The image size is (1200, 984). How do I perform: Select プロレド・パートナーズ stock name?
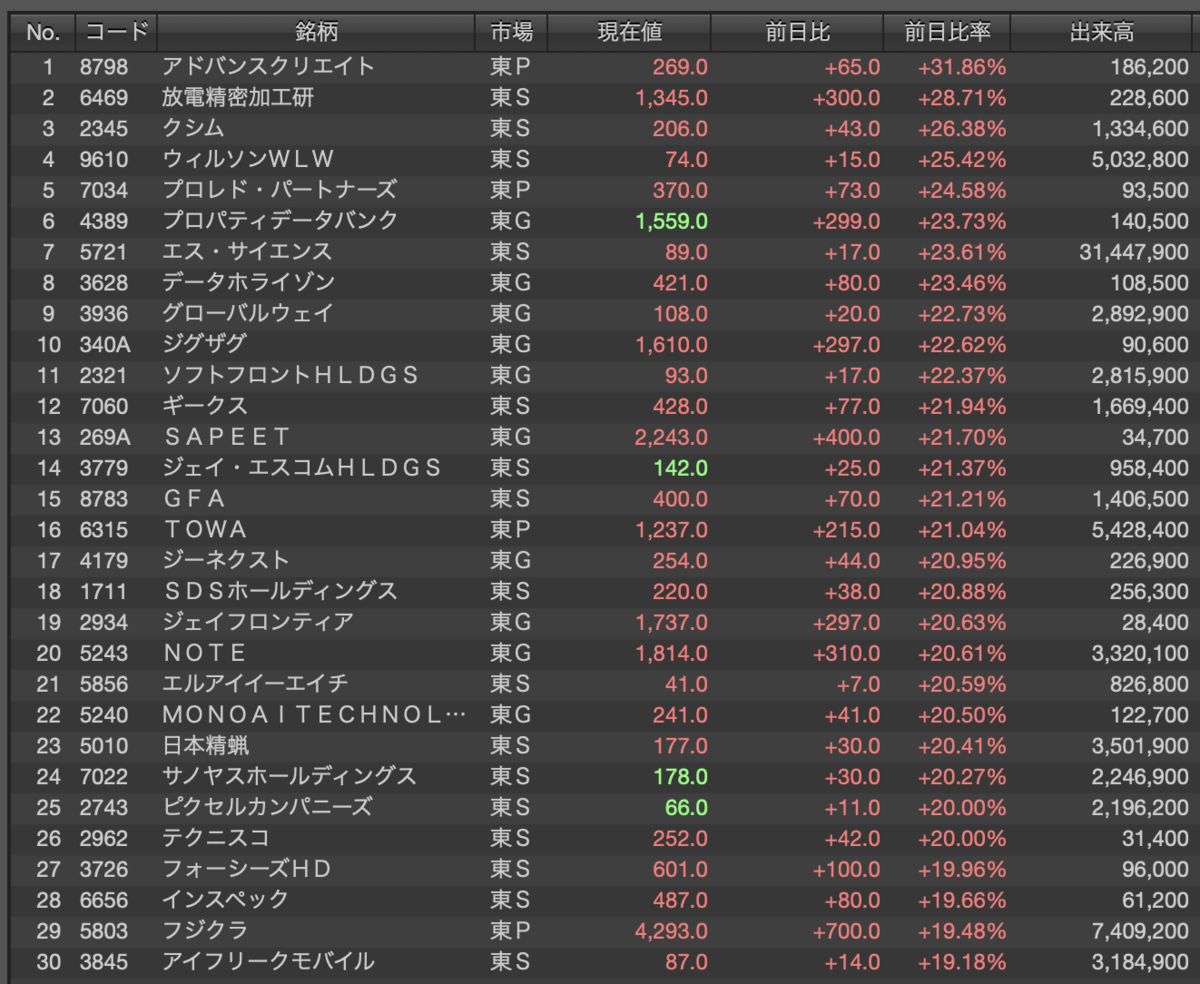279,190
